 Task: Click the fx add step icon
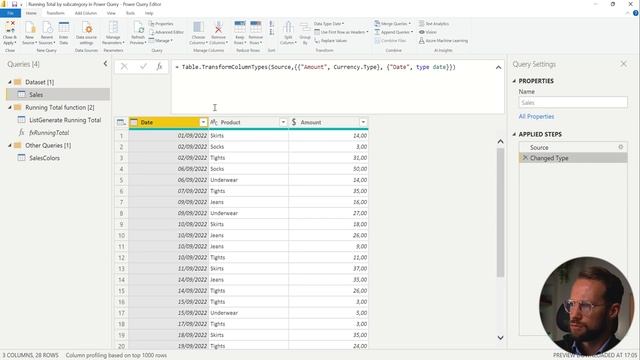(x=160, y=67)
